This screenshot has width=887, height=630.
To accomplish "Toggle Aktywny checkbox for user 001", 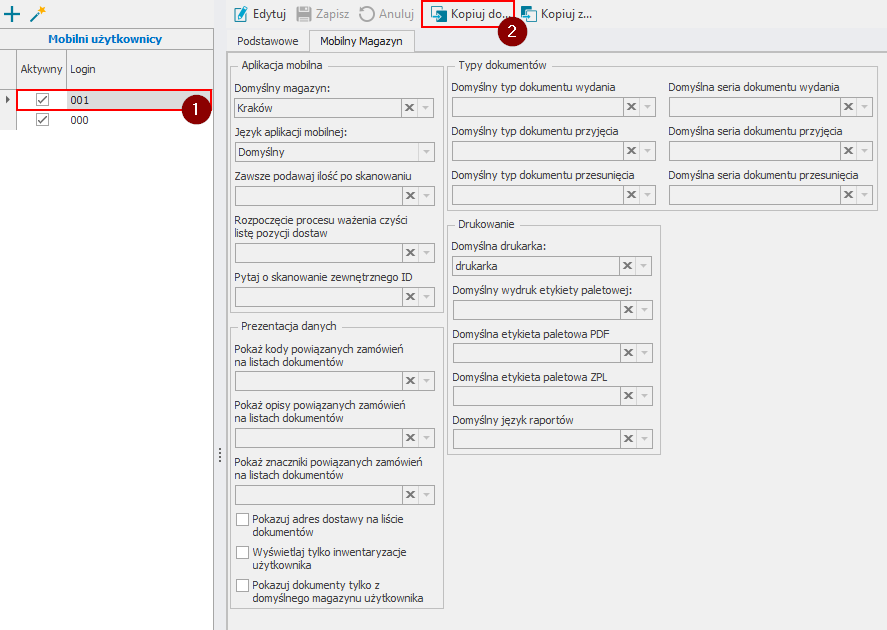I will point(42,100).
